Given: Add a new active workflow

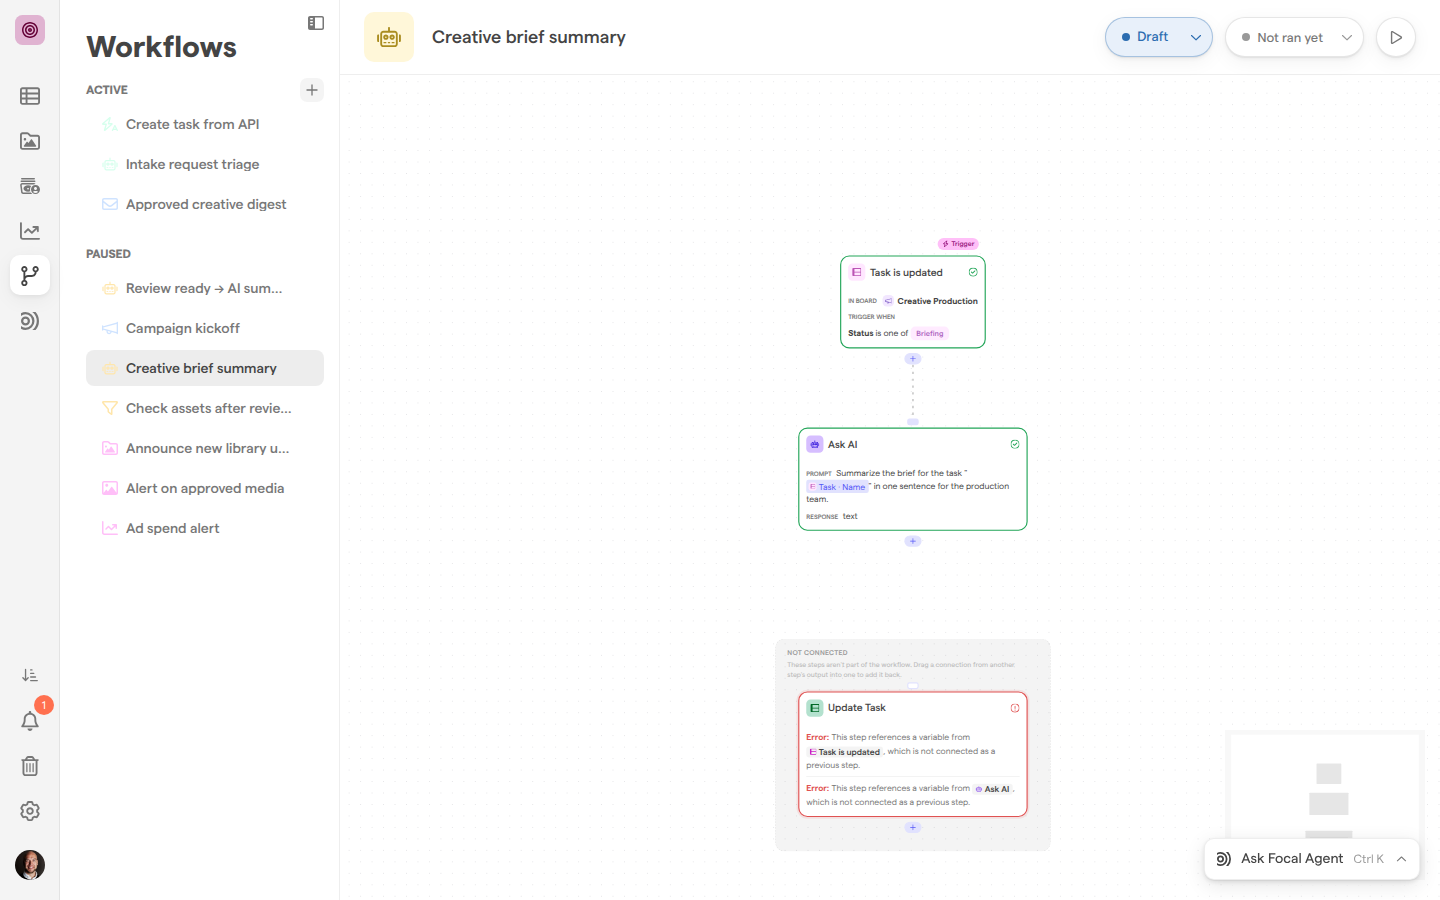Looking at the screenshot, I should pos(312,90).
